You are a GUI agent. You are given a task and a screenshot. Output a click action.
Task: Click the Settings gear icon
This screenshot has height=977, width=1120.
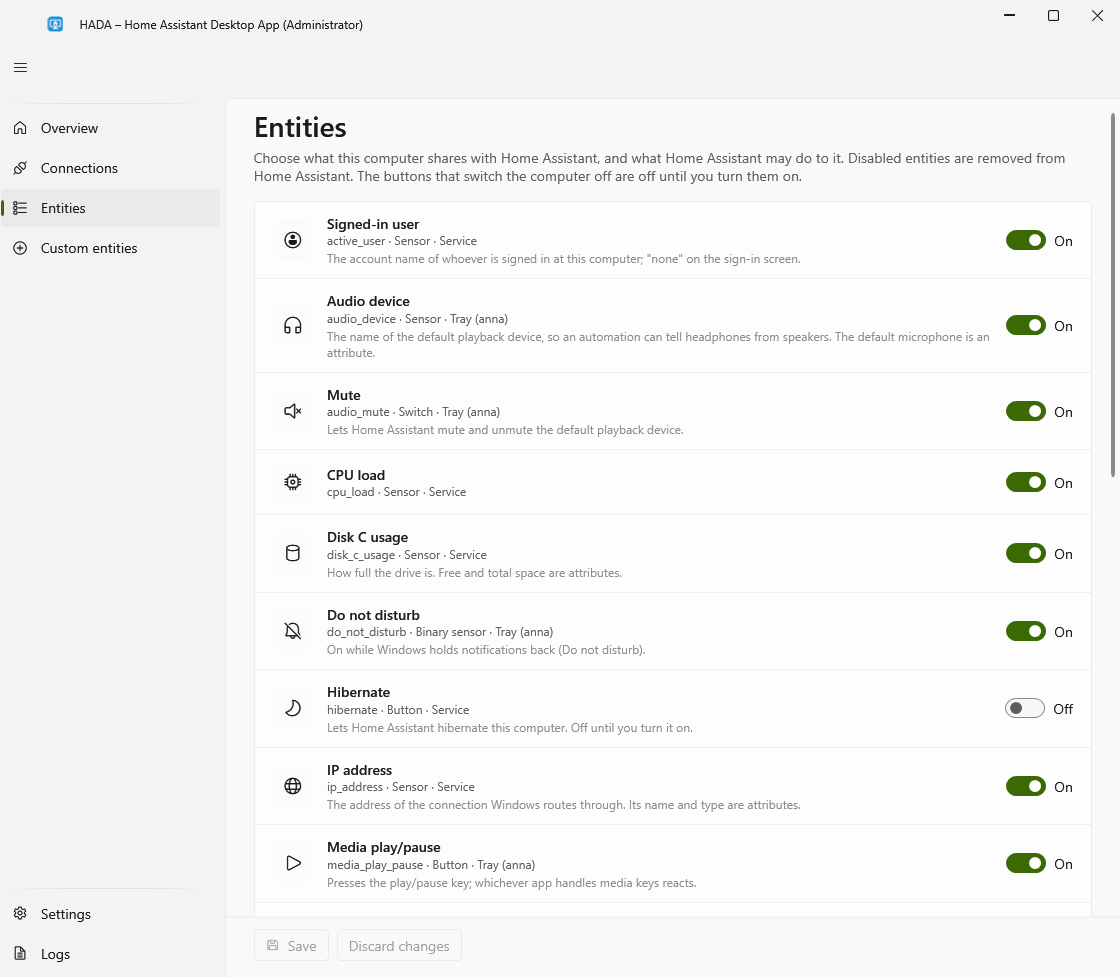coord(20,913)
